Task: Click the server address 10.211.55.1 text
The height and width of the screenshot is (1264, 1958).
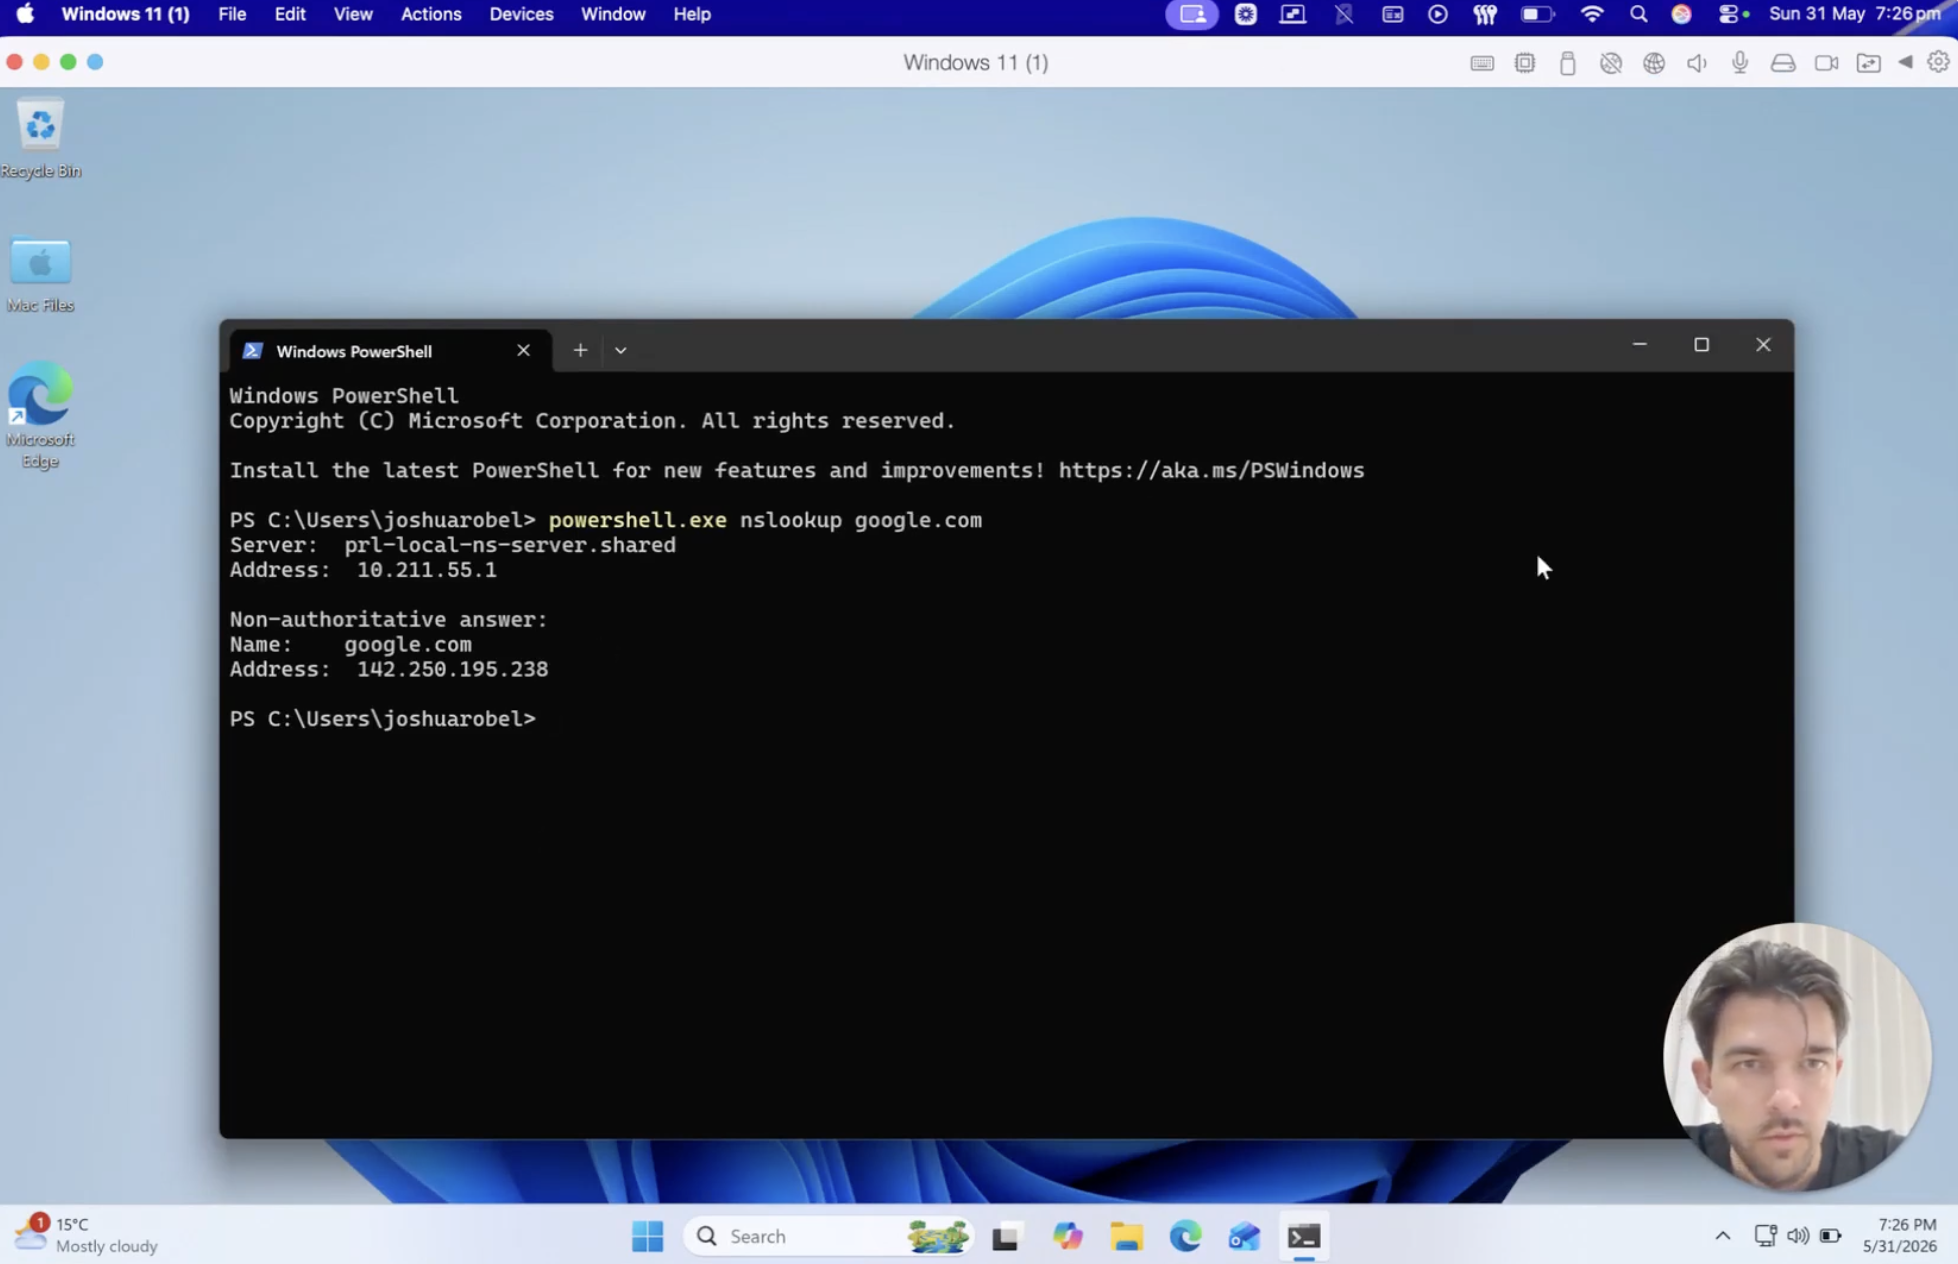Action: point(427,570)
